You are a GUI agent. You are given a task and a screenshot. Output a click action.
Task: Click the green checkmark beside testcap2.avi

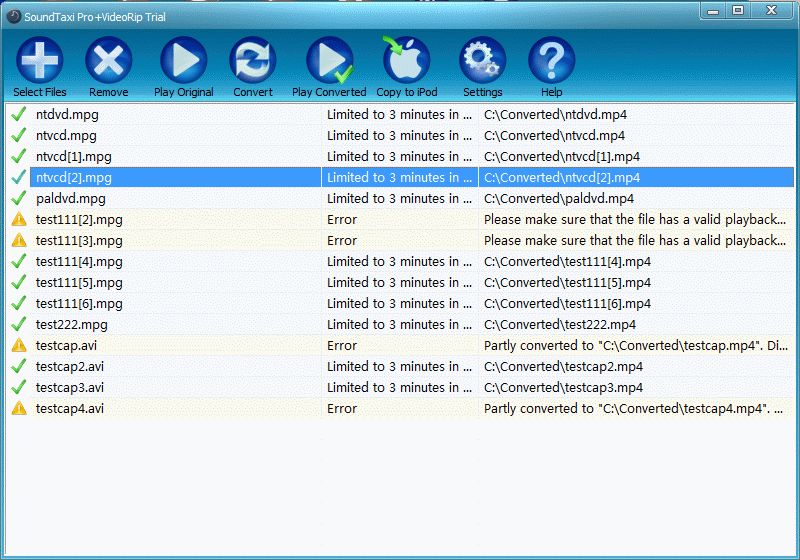(19, 366)
